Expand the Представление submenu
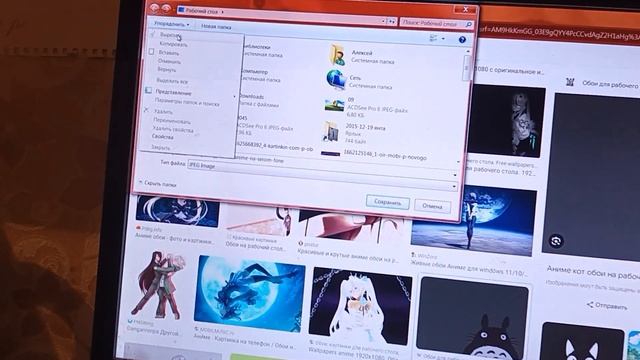The width and height of the screenshot is (640, 360). (173, 93)
